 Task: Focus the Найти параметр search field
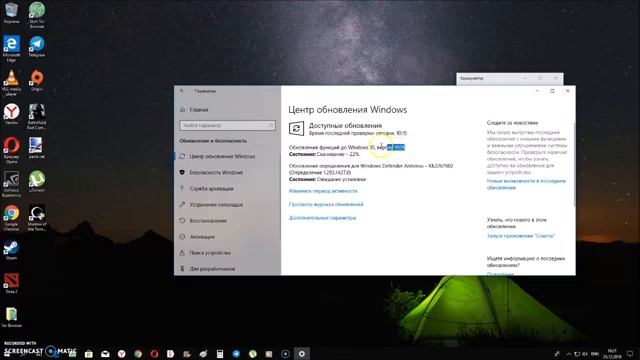tap(227, 125)
